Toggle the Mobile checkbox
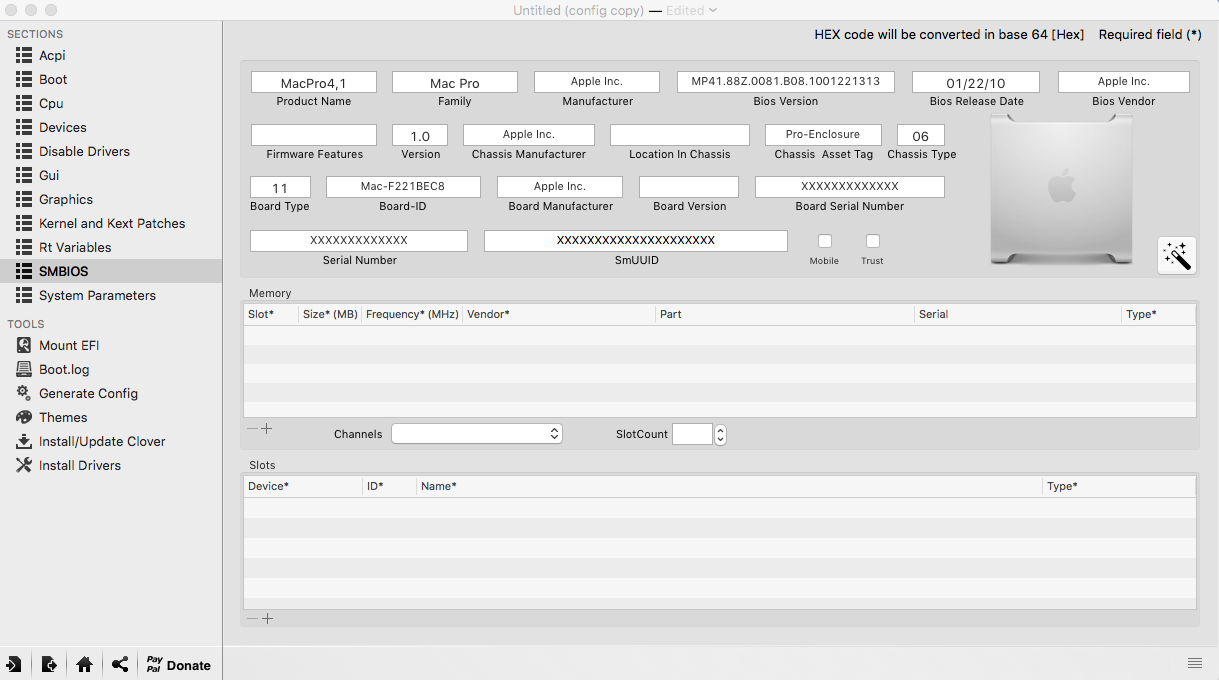This screenshot has width=1219, height=680. pyautogui.click(x=825, y=241)
